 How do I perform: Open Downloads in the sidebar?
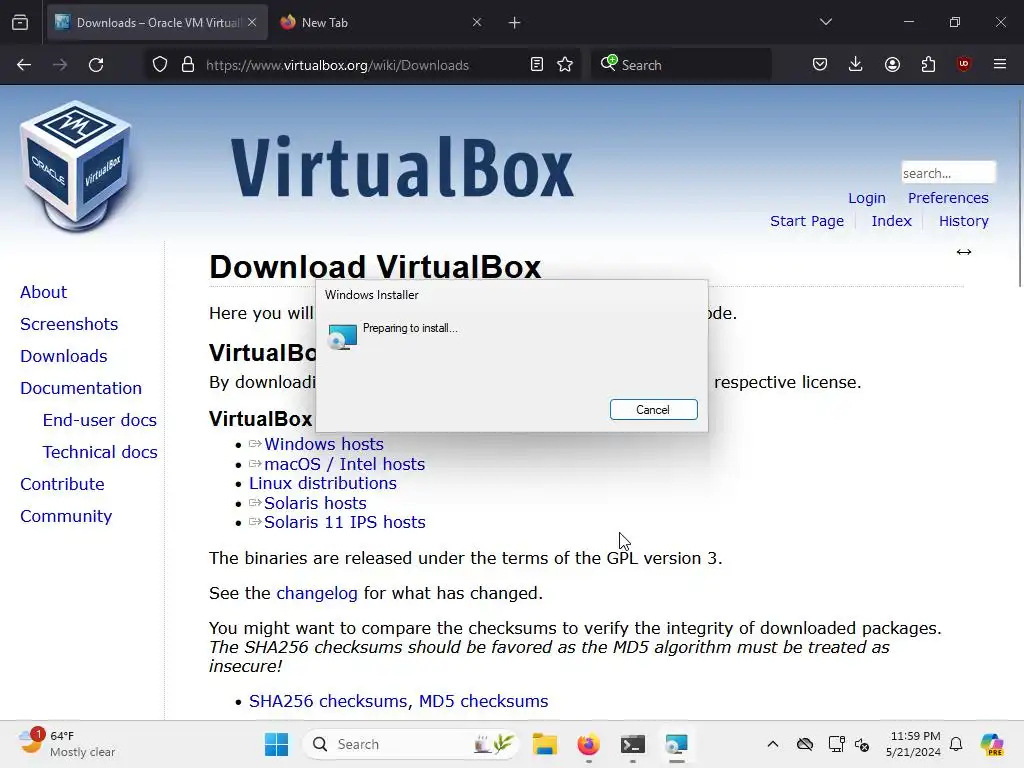click(63, 356)
